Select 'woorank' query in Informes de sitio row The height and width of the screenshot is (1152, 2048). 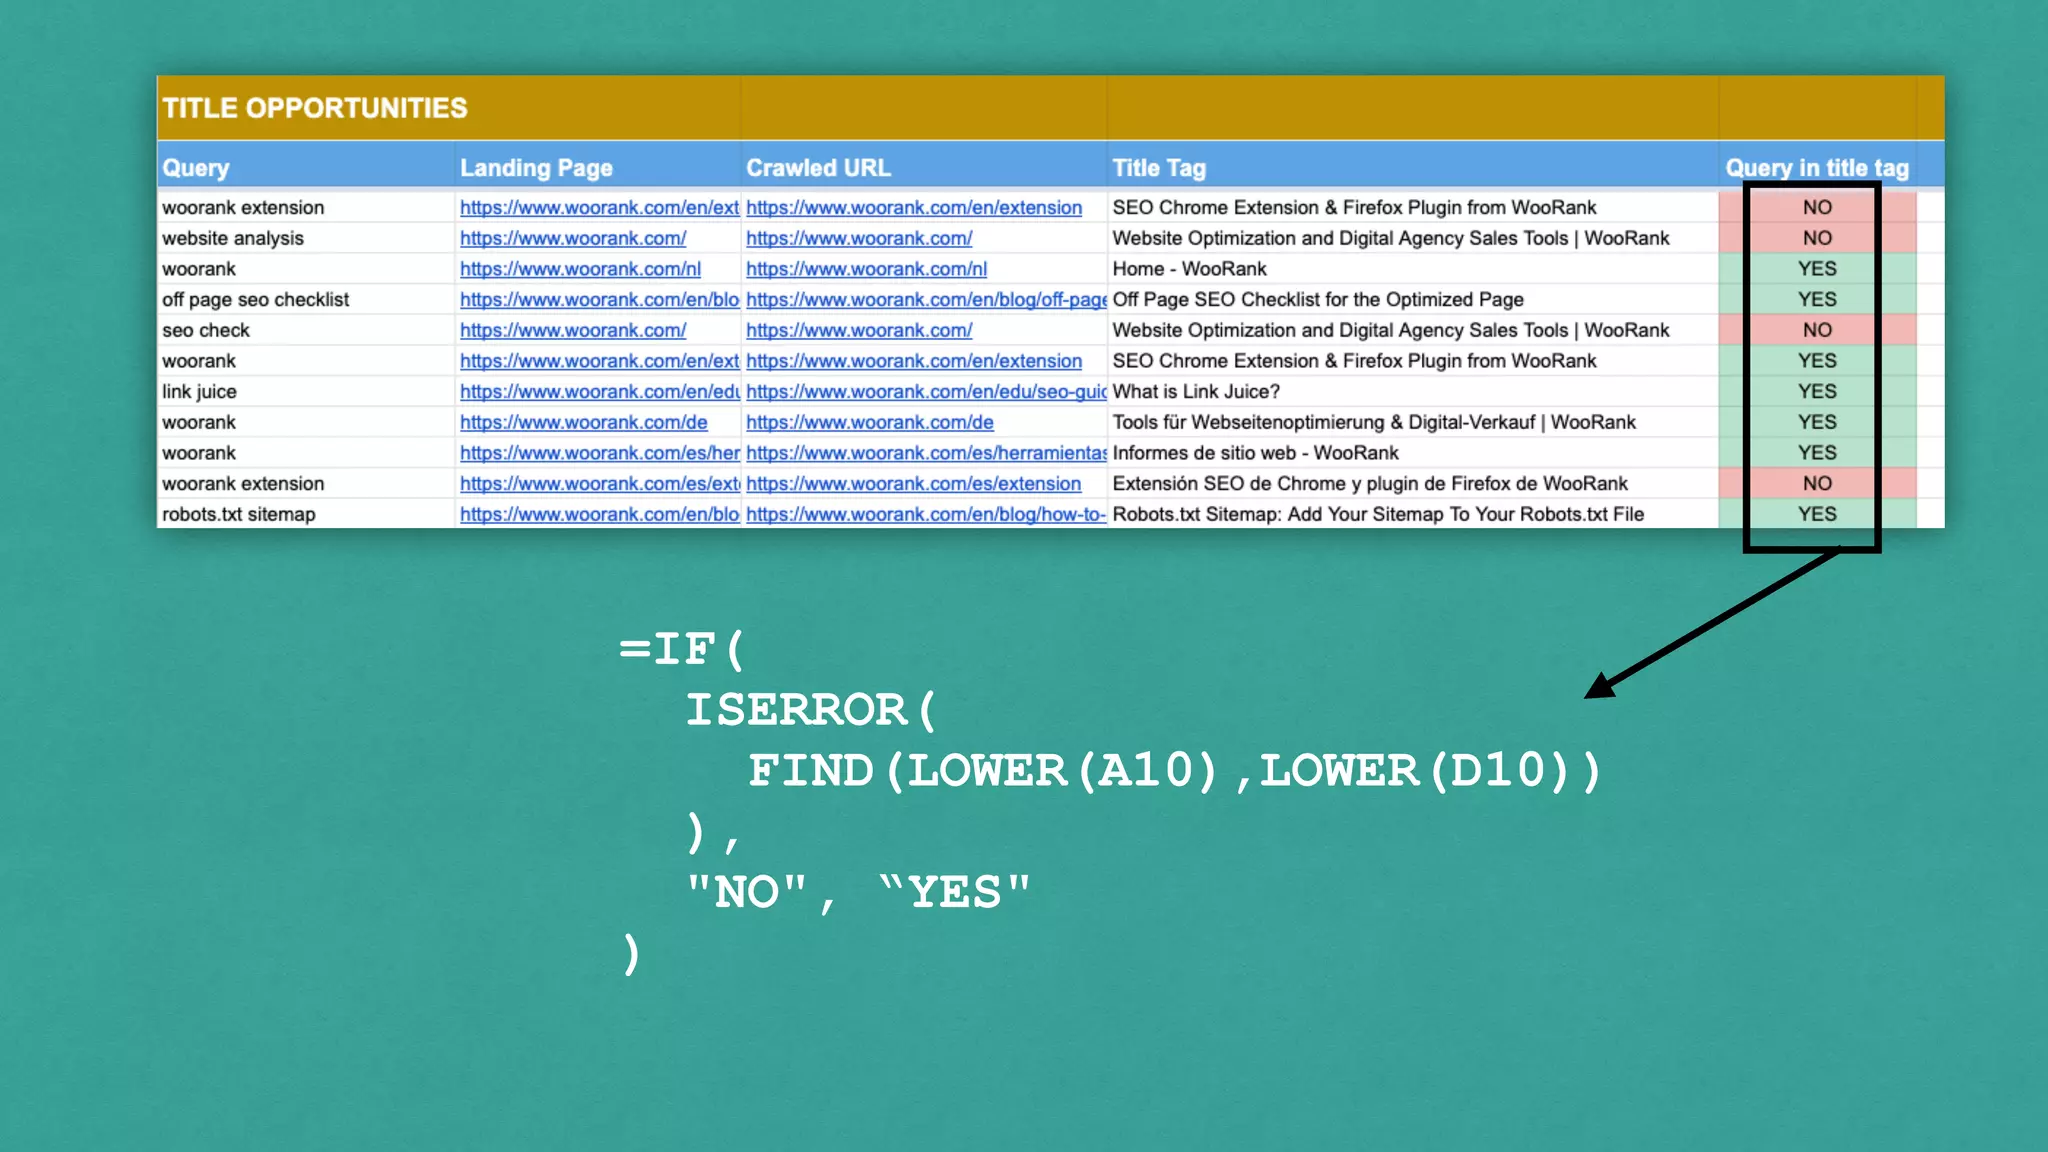point(306,453)
